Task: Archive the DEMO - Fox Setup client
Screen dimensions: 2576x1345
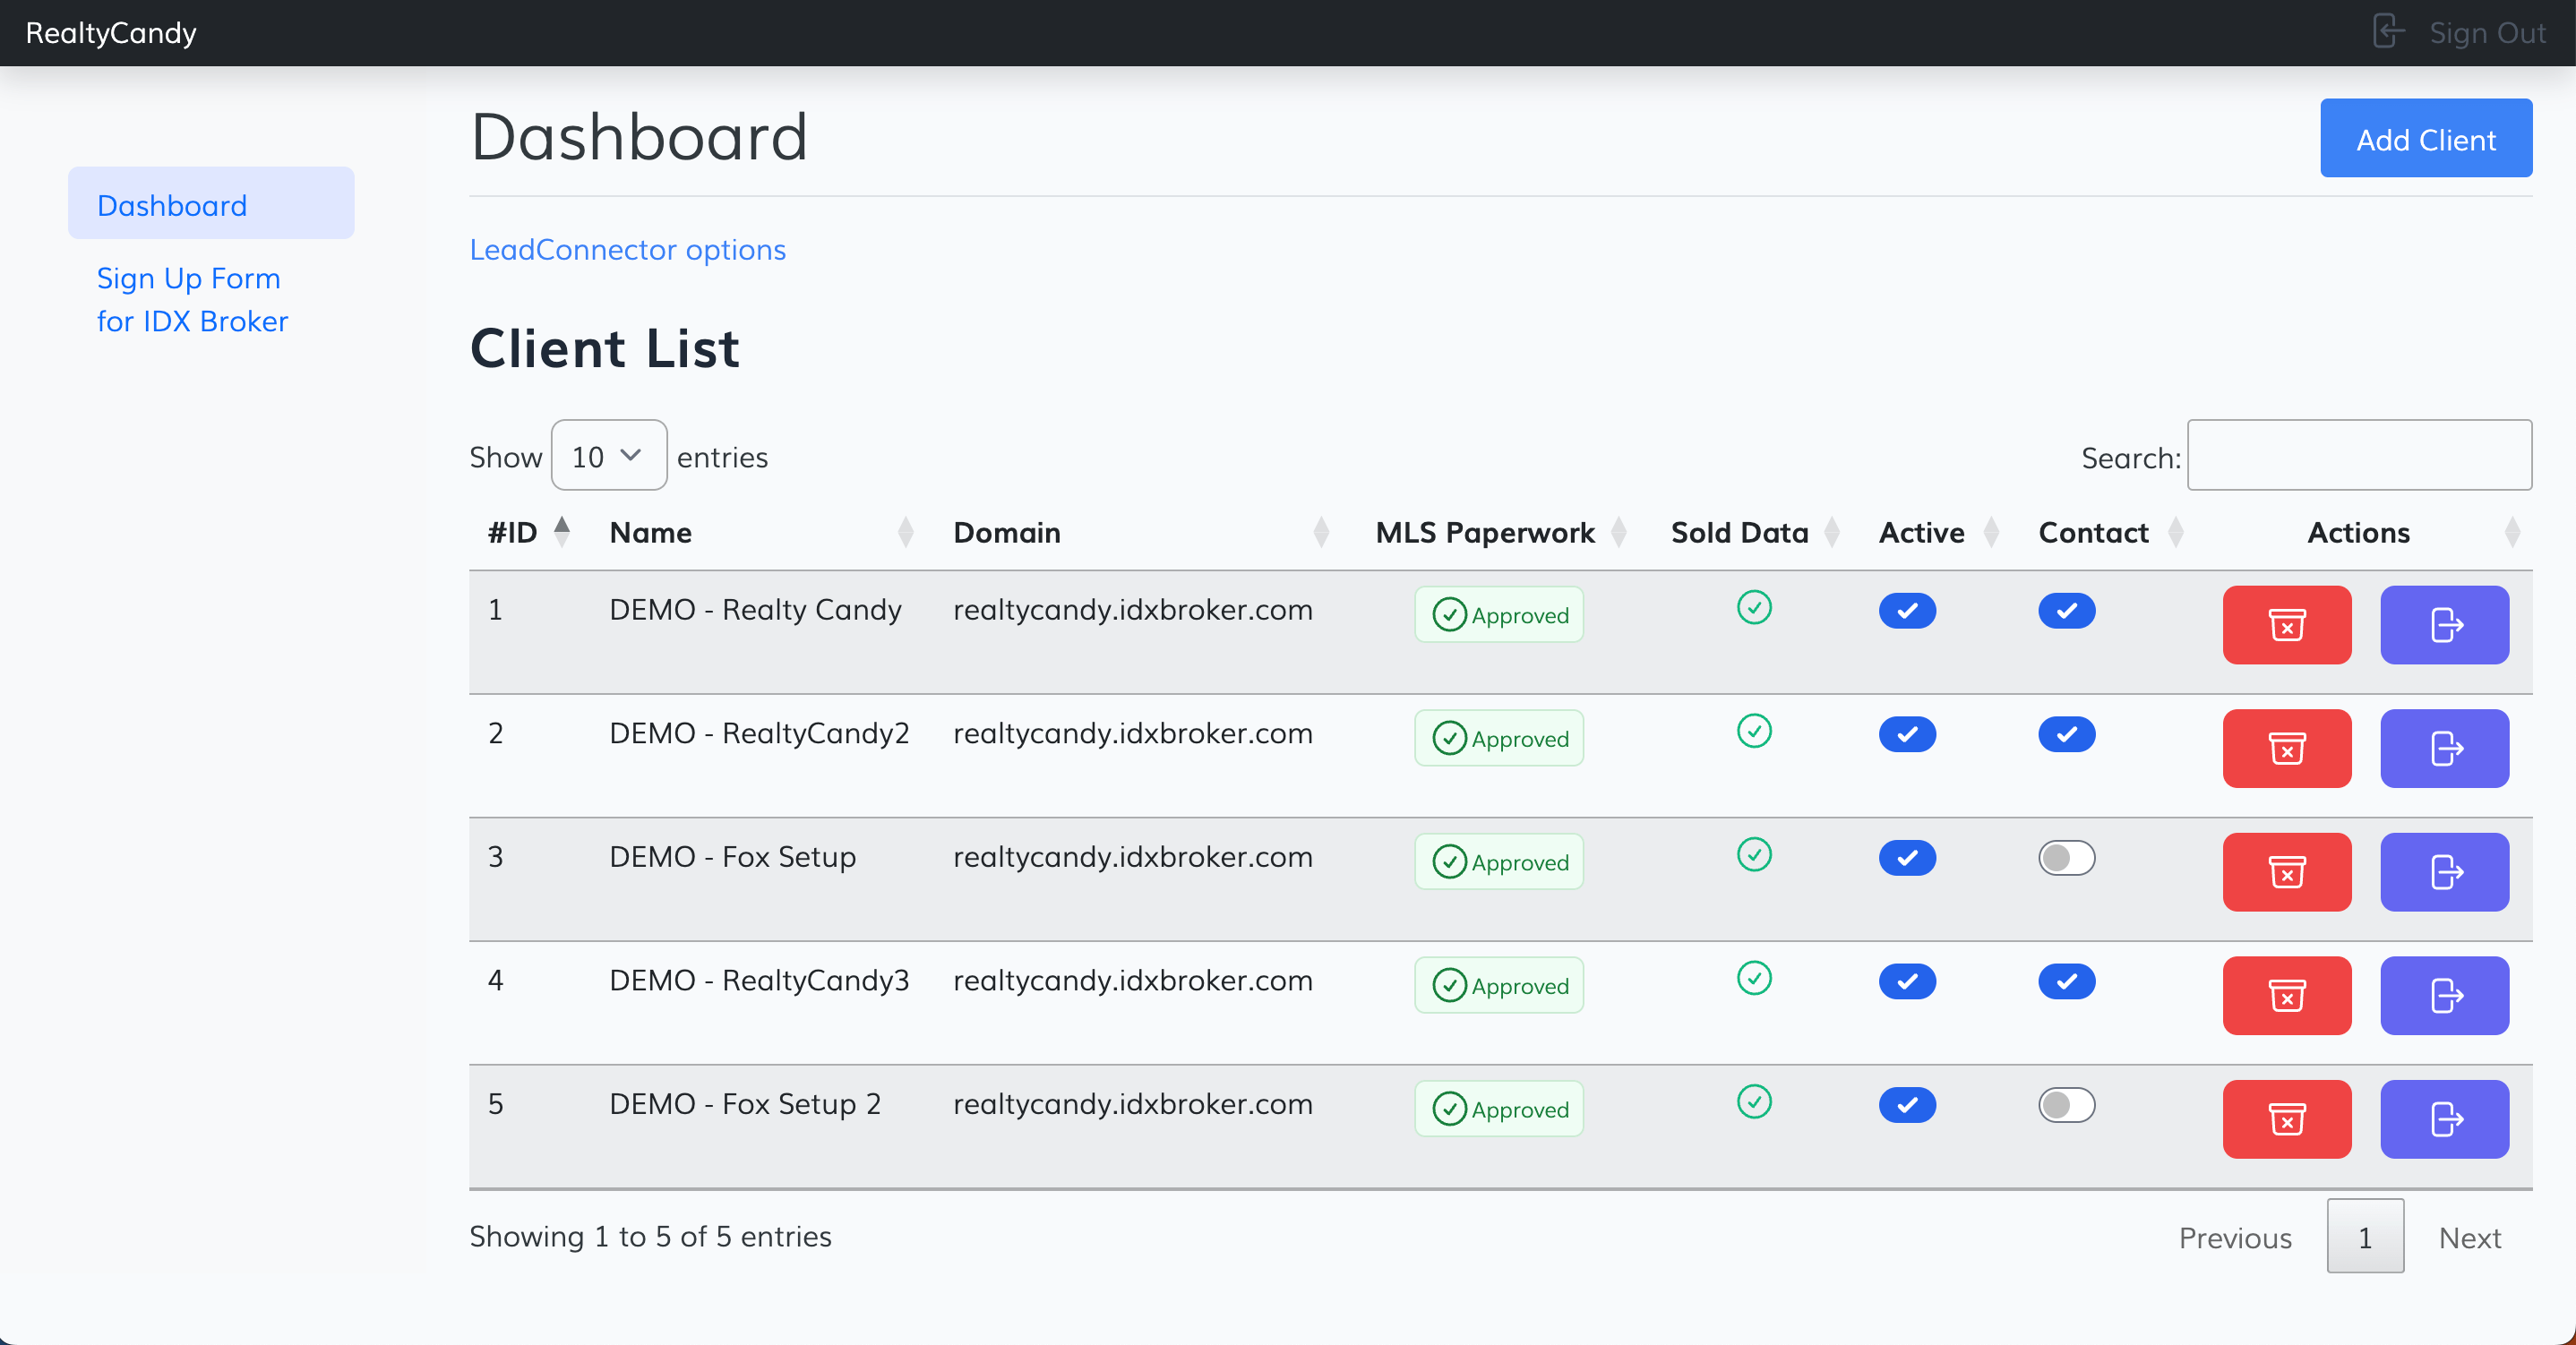Action: pos(2286,872)
